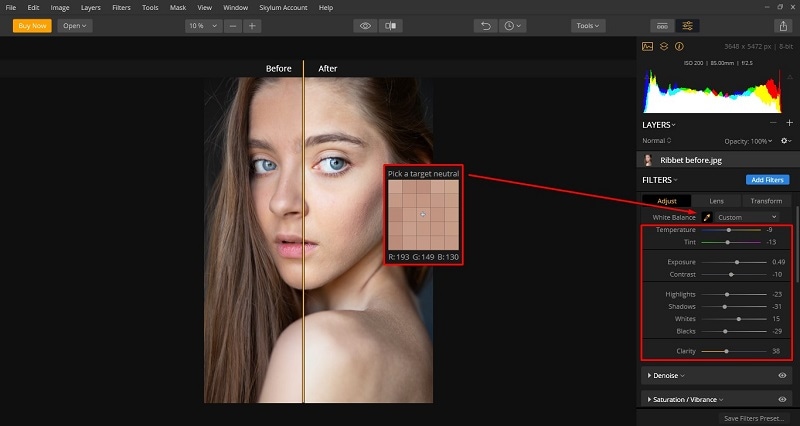800x426 pixels.
Task: Adjust the Tint slider
Action: (x=731, y=242)
